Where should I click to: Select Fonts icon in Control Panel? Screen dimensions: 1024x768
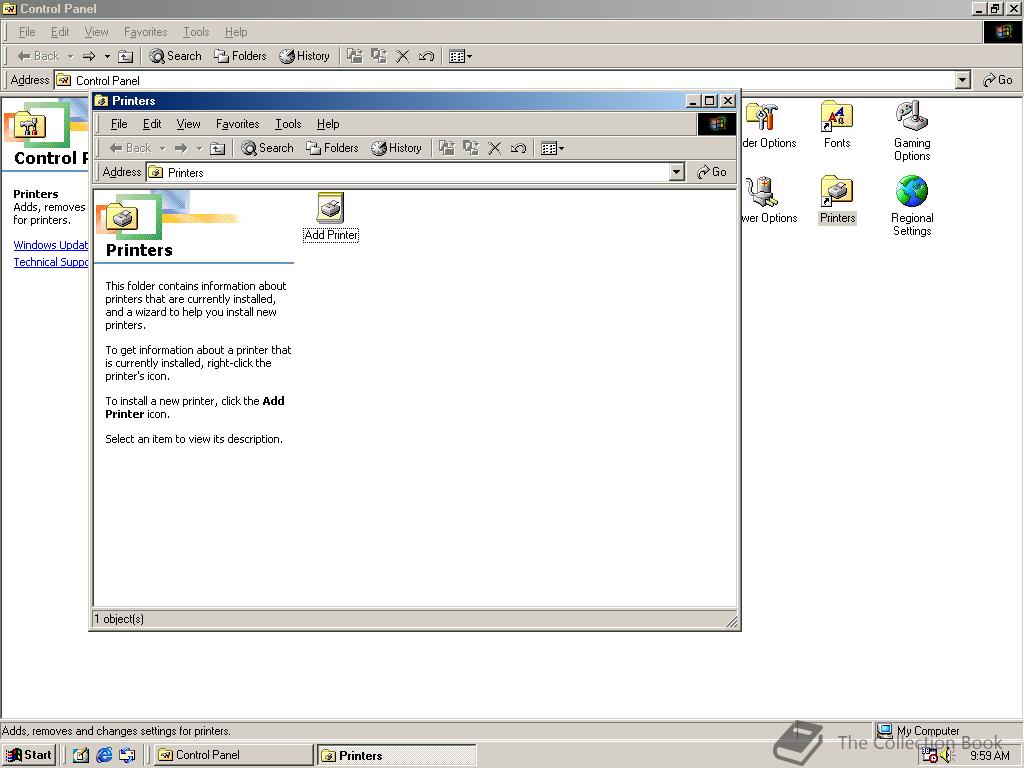pos(837,125)
